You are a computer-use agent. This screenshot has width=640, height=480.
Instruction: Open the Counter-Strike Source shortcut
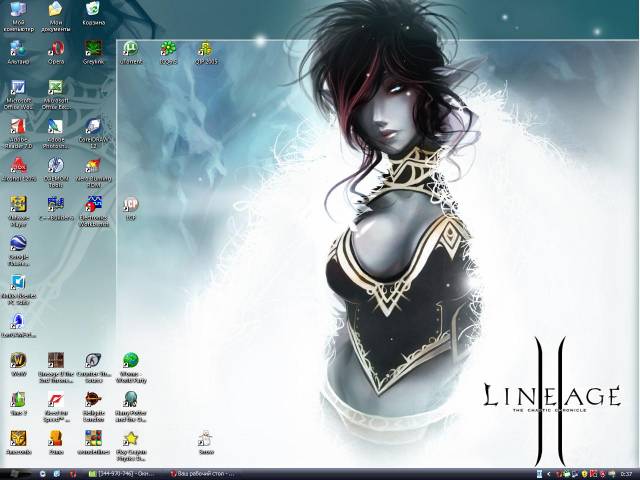tap(93, 360)
